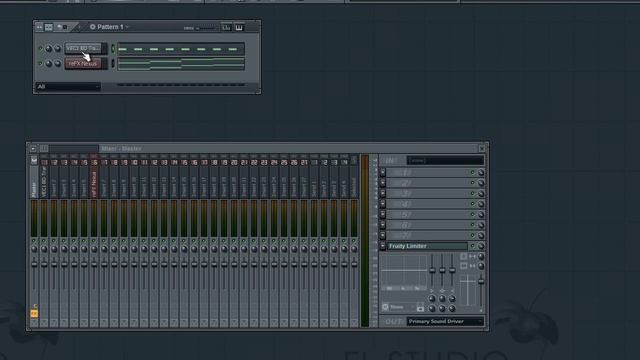640x360 pixels.
Task: Mute the VEC2 BD channel via green LED
Action: 40,49
